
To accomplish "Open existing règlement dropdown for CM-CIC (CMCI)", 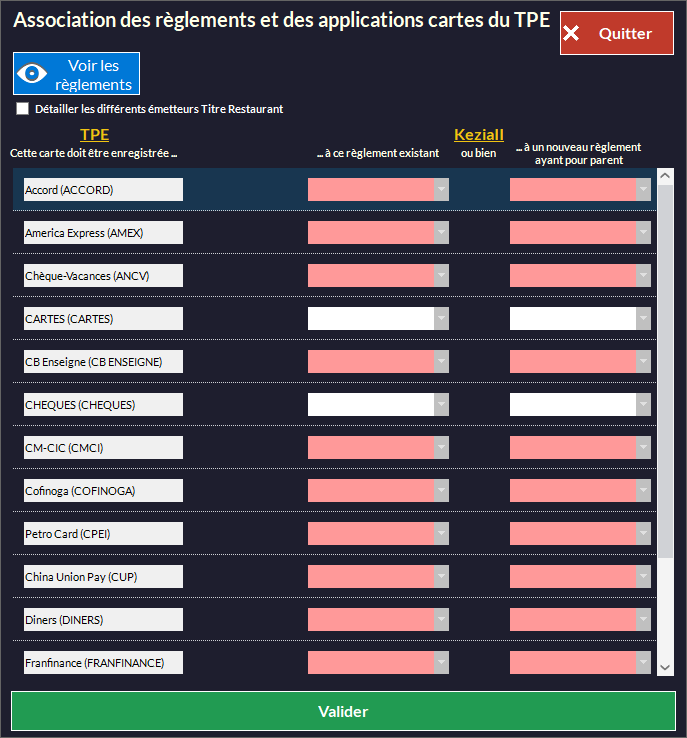I will (440, 448).
